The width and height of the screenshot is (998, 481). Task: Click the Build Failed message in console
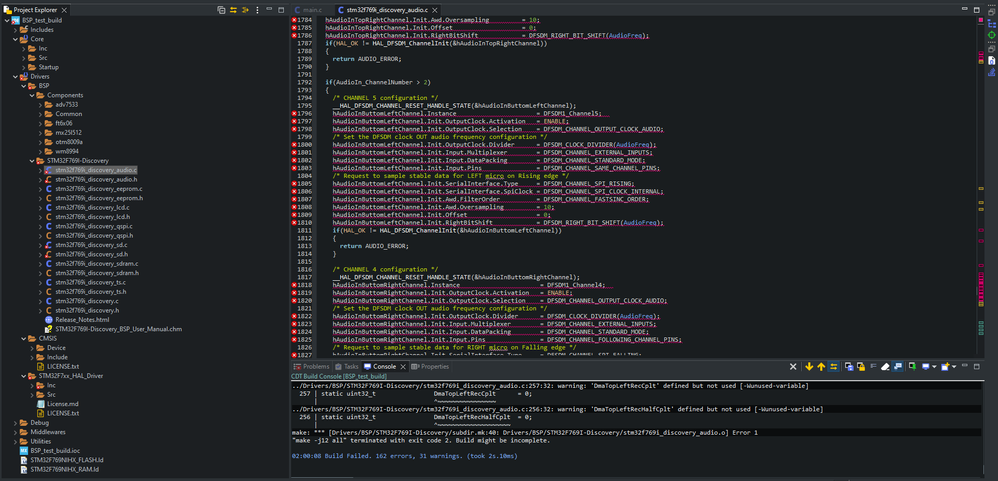click(404, 456)
